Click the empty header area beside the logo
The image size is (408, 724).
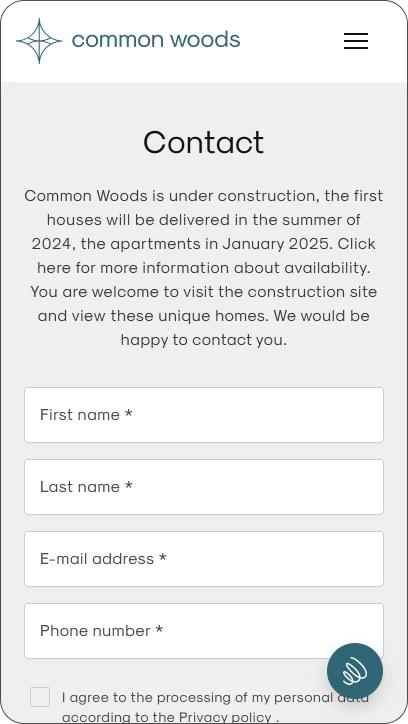[291, 41]
